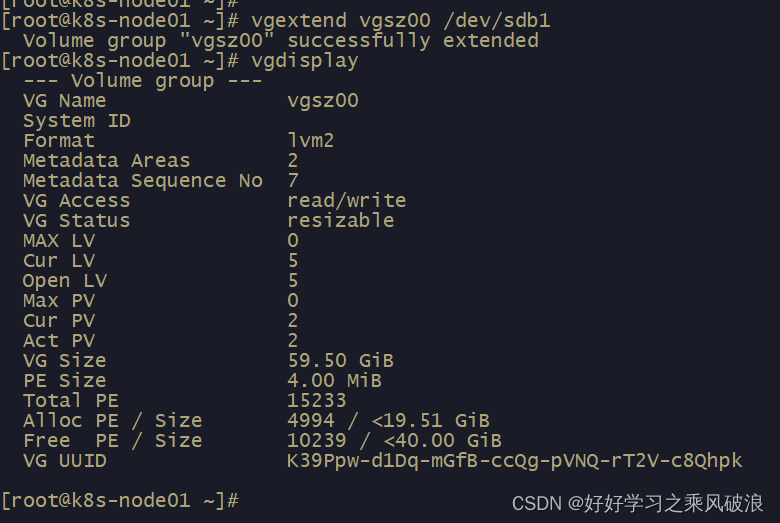780x523 pixels.
Task: Click the VG UUID string
Action: [514, 460]
